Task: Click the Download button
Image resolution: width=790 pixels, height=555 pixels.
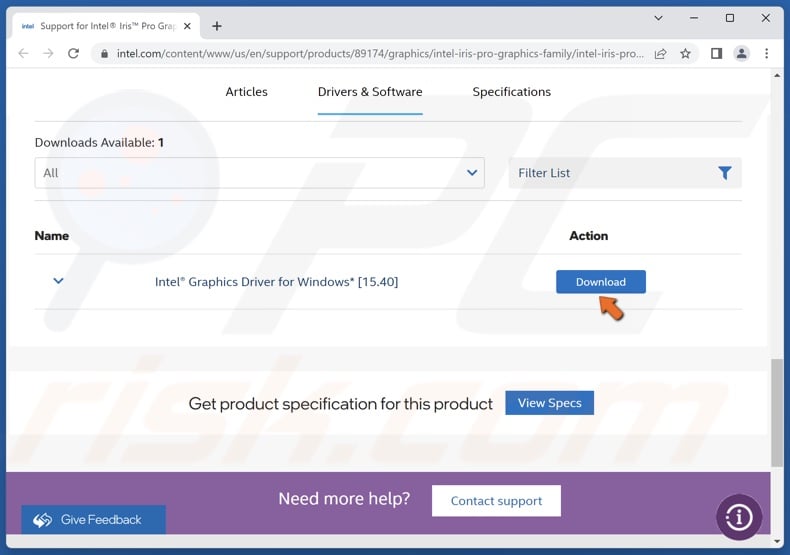Action: 601,282
